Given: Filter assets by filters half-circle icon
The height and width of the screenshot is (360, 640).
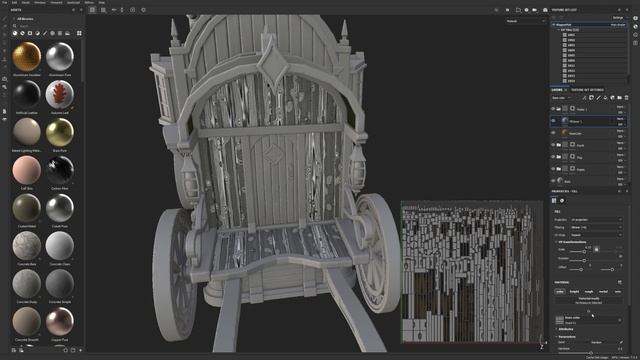Looking at the screenshot, I should [37, 33].
